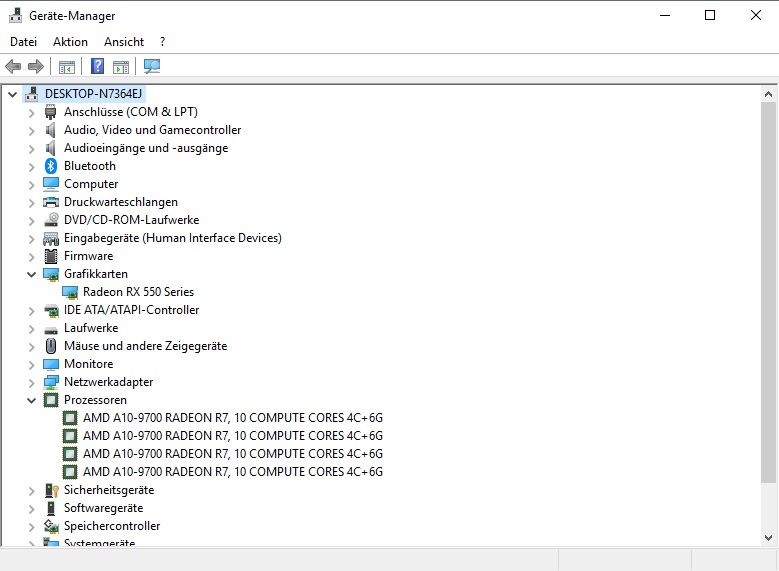779x571 pixels.
Task: Click the computer icon beside DESKTOP-N7364EJ
Action: click(32, 94)
